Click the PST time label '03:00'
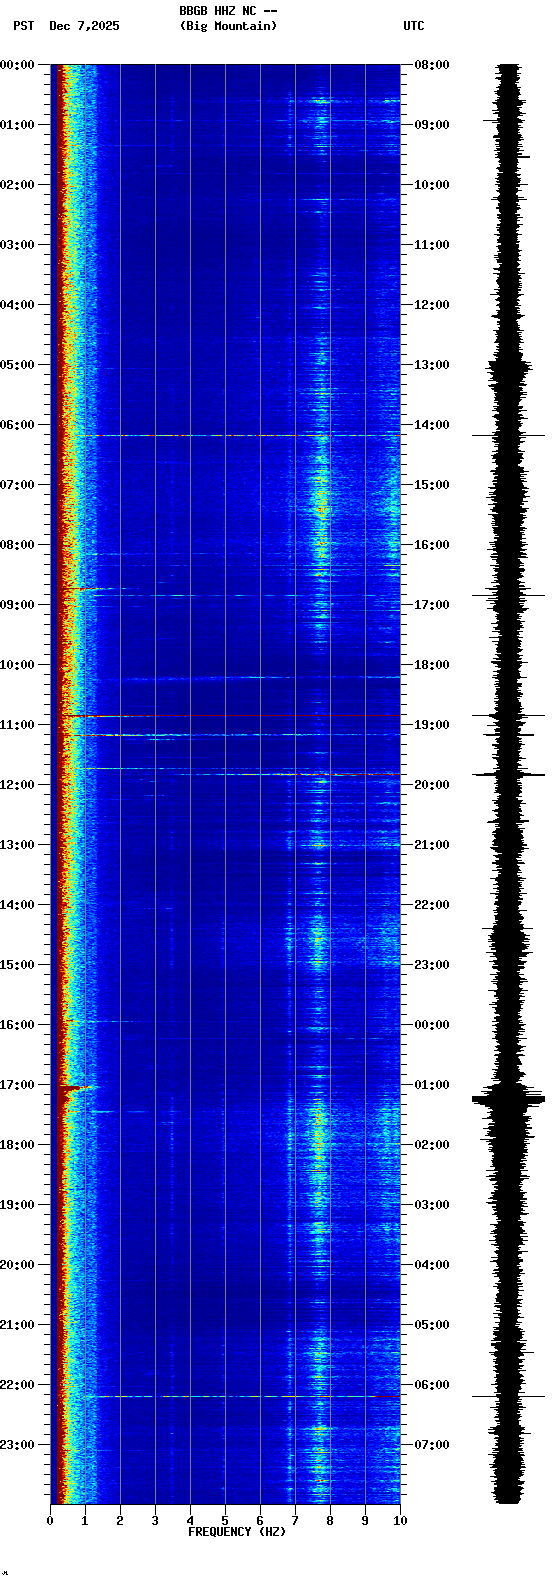This screenshot has height=1584, width=552. coord(17,245)
